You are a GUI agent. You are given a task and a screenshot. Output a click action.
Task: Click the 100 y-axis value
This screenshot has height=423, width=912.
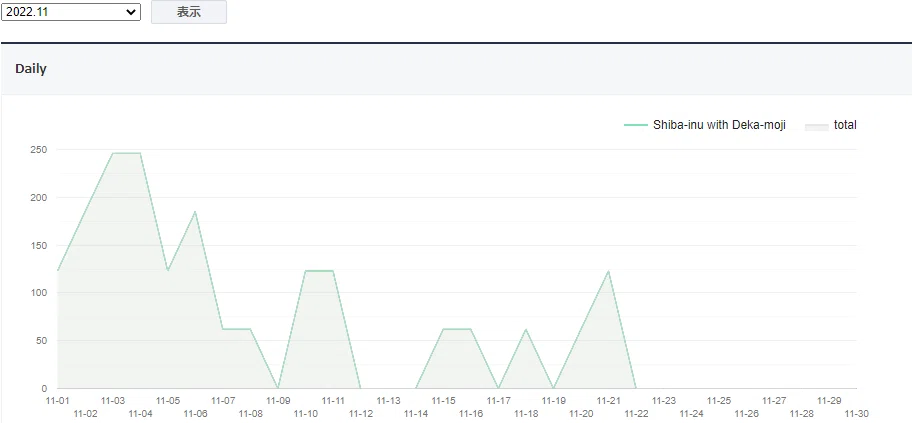pyautogui.click(x=39, y=293)
